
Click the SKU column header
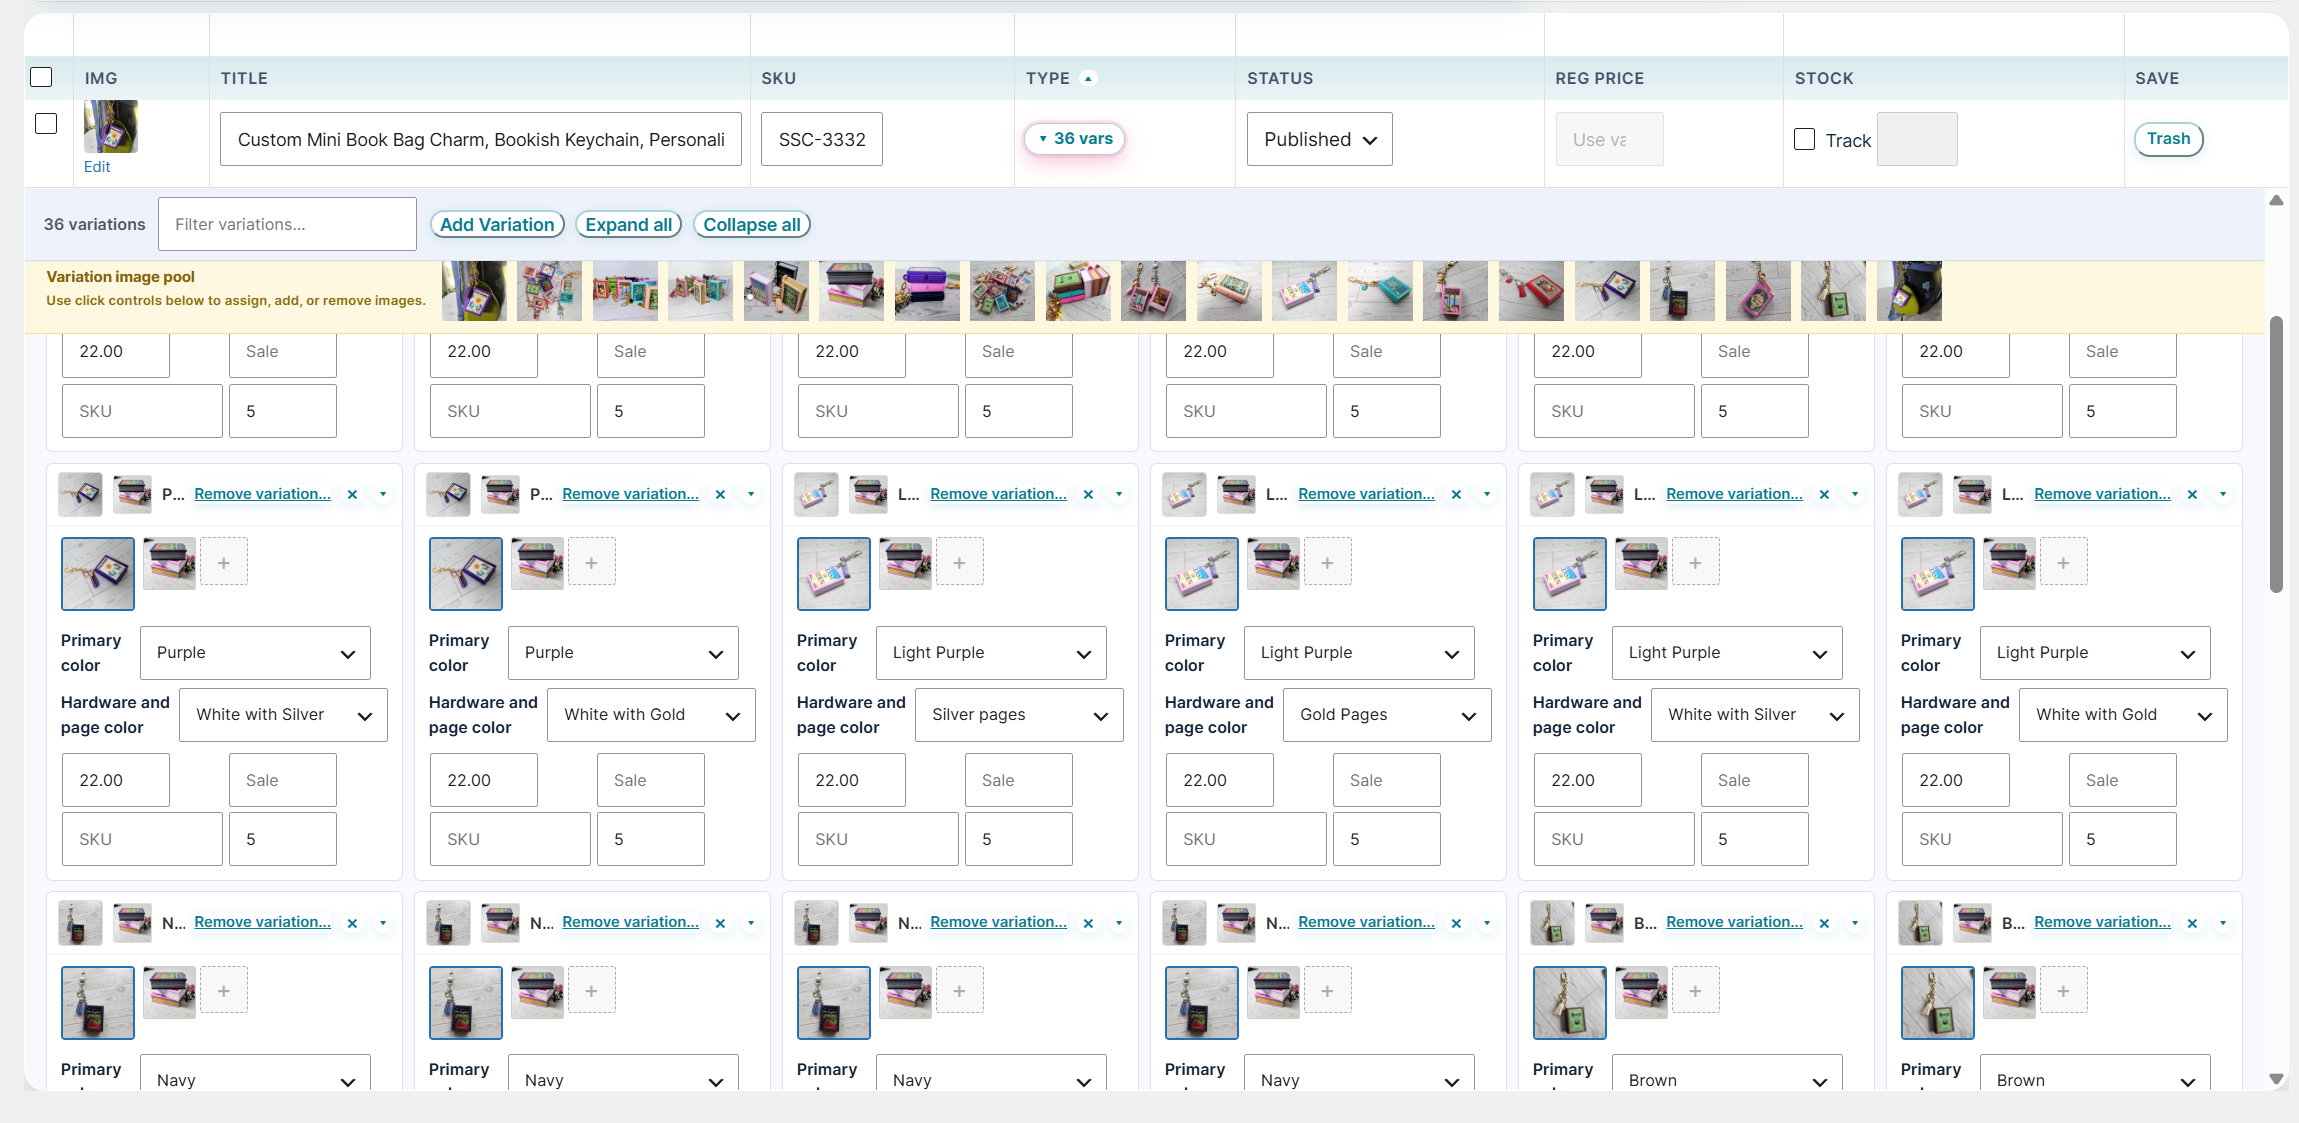[x=779, y=78]
